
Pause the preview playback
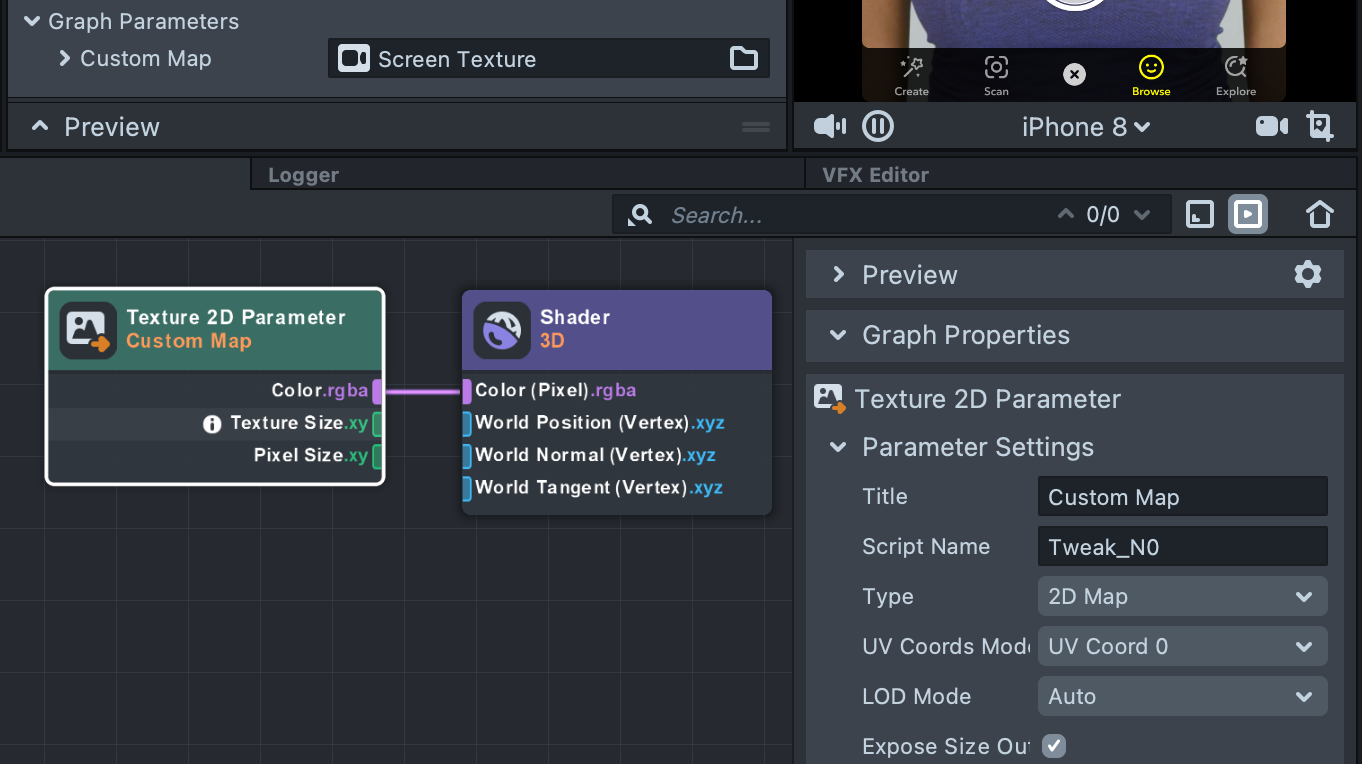(878, 127)
